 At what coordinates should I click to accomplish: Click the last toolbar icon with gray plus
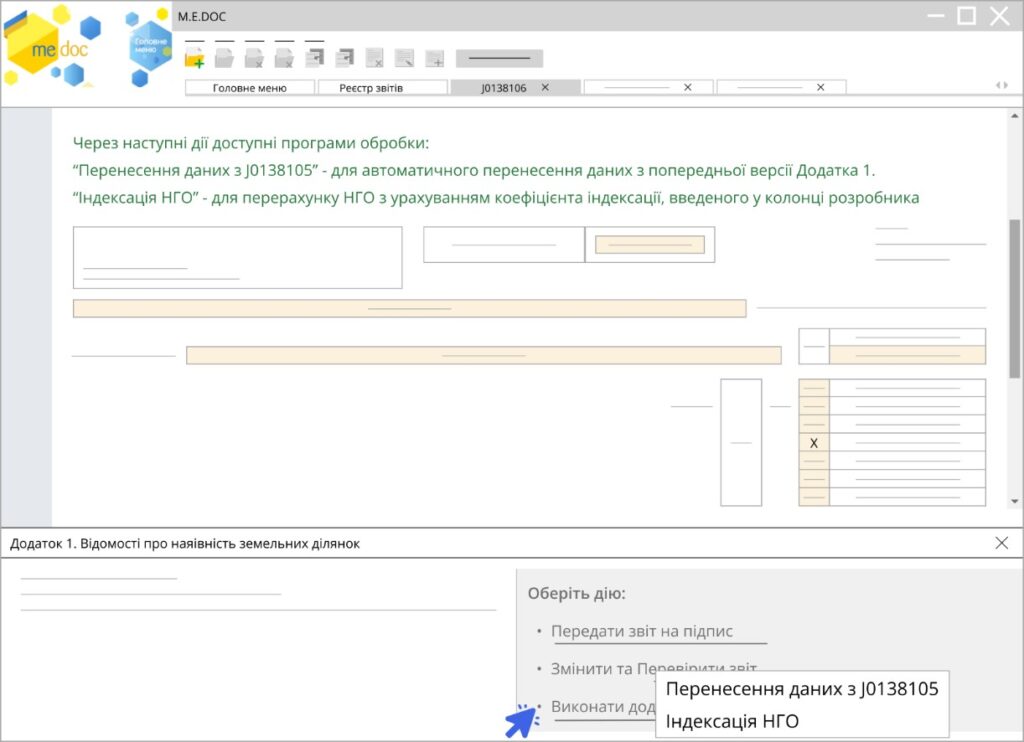(434, 59)
